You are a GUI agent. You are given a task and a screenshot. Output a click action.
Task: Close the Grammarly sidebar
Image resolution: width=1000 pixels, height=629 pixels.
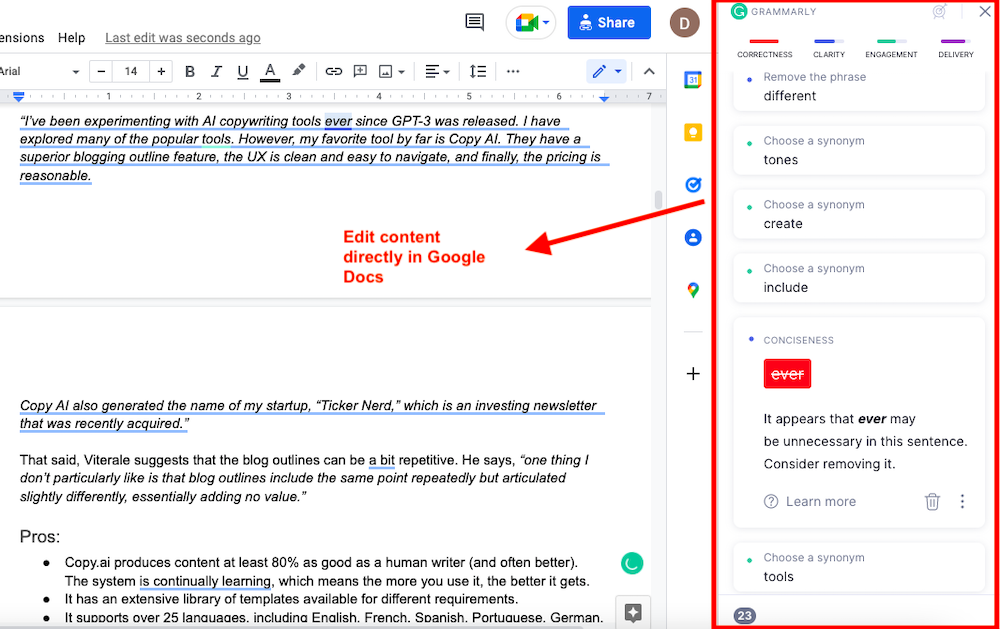click(985, 11)
